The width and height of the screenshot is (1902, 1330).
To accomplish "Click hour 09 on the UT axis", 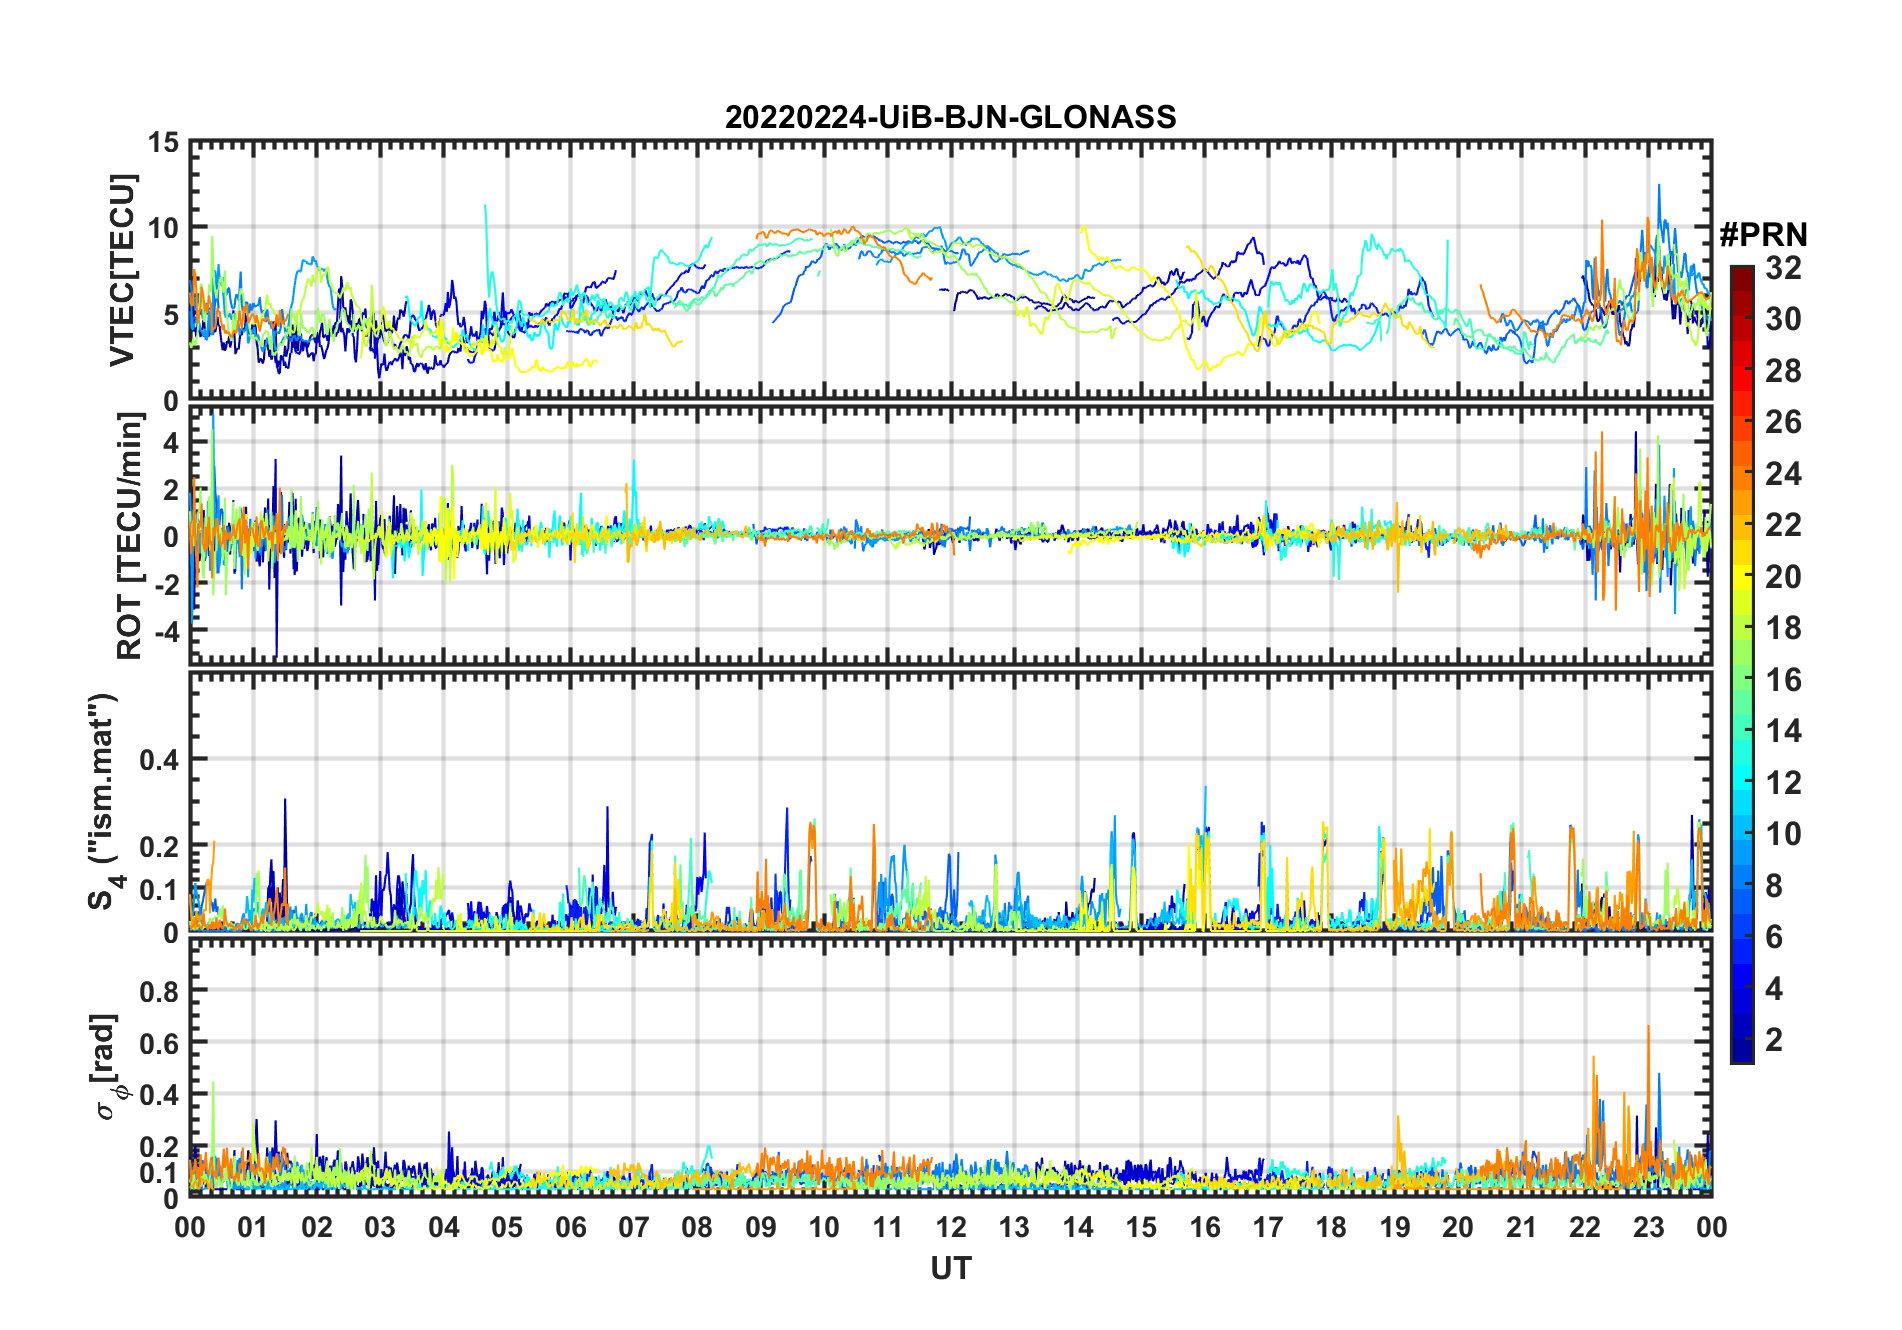I will point(761,1227).
